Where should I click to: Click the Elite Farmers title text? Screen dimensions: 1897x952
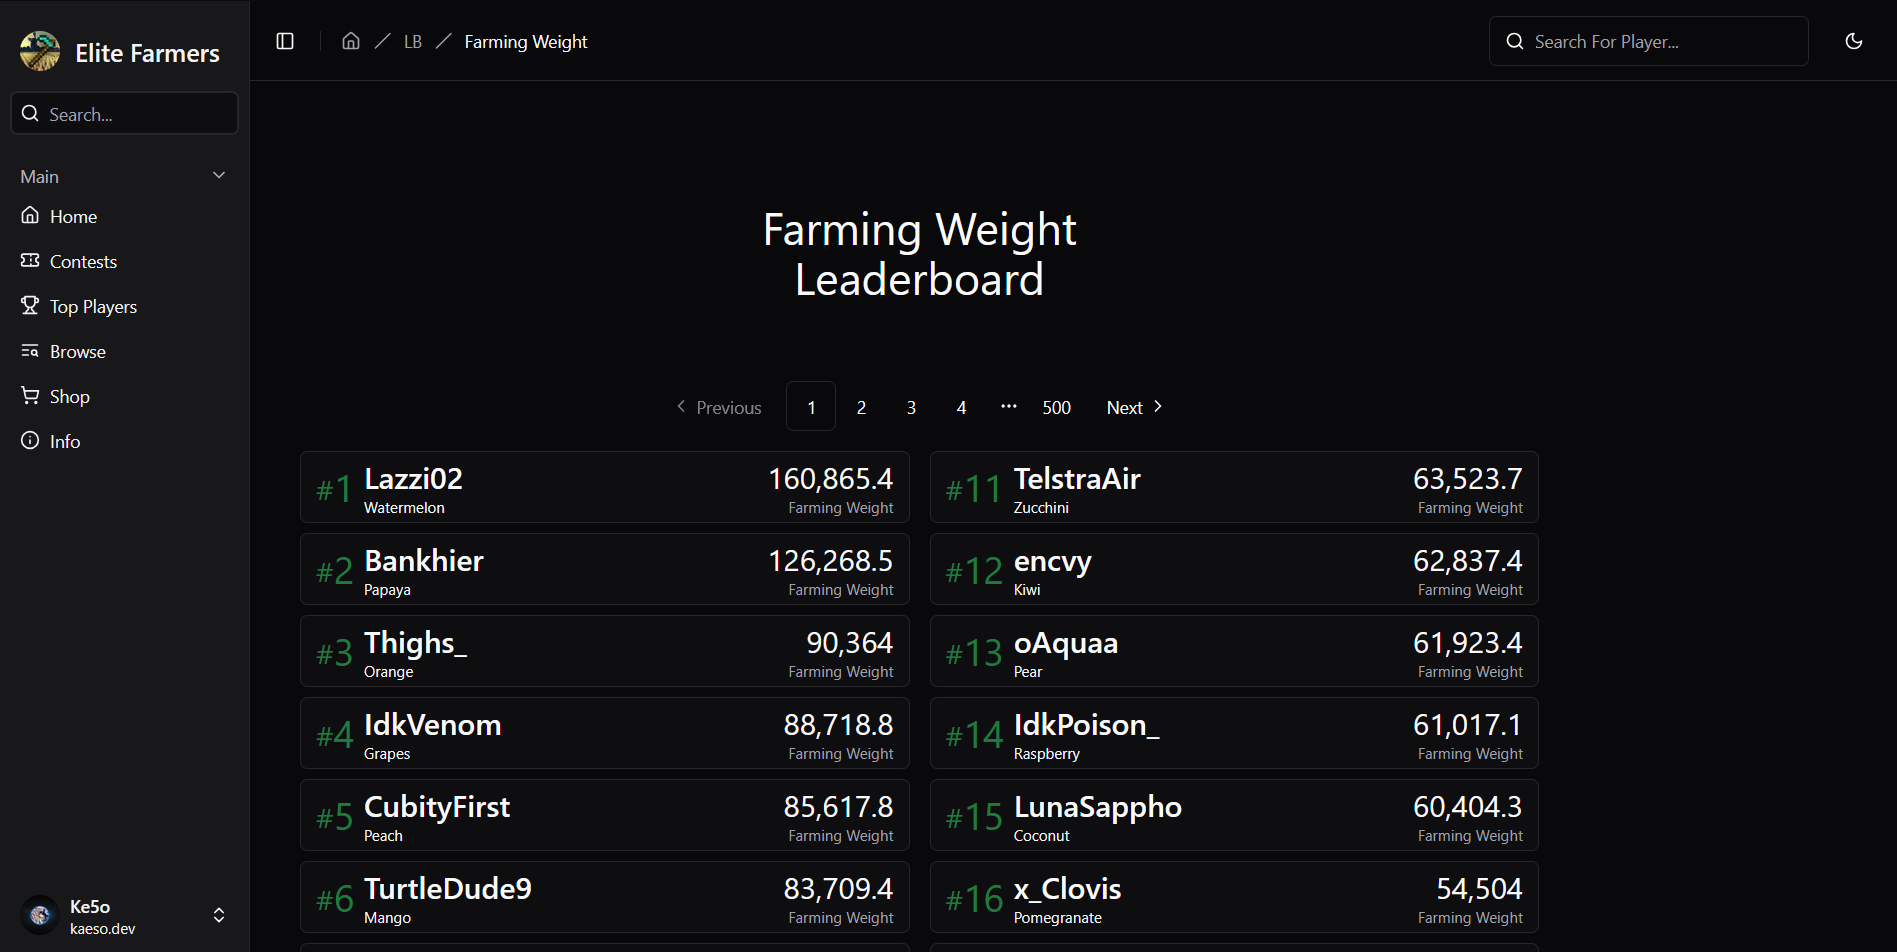pos(147,53)
